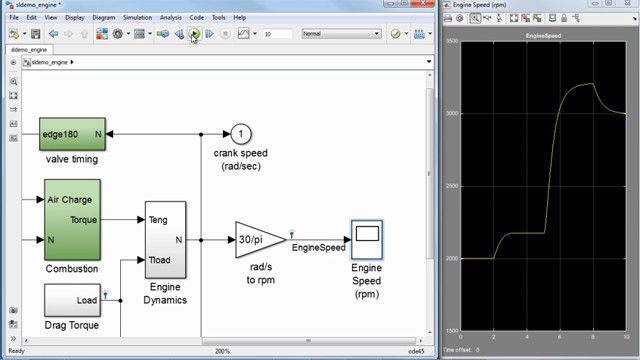Click the Fit to View palette icon
Image resolution: width=640 pixels, height=360 pixels.
coord(13,96)
